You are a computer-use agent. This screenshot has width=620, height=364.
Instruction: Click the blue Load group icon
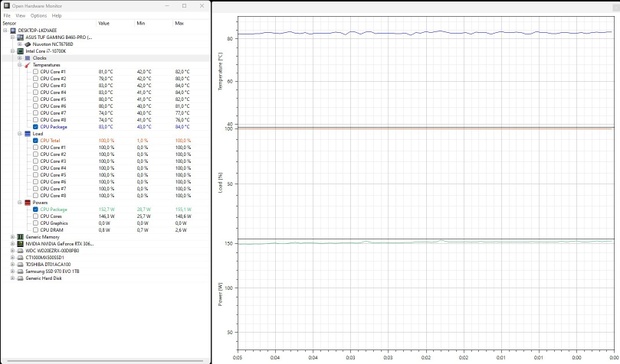(28, 134)
